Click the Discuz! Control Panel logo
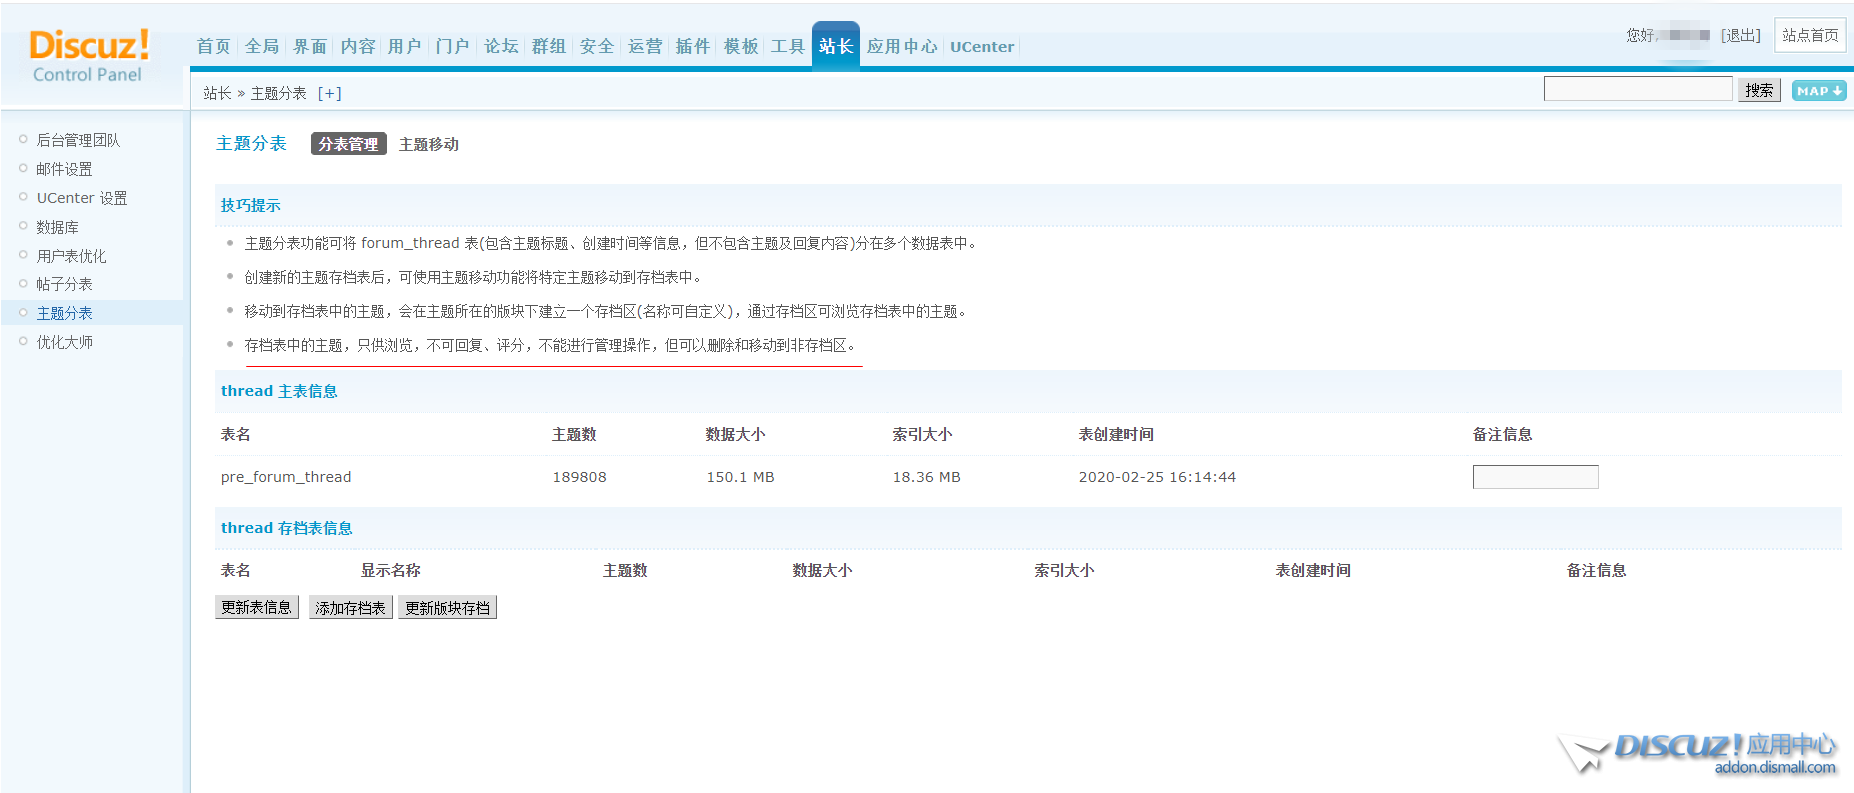The width and height of the screenshot is (1854, 793). tap(89, 56)
